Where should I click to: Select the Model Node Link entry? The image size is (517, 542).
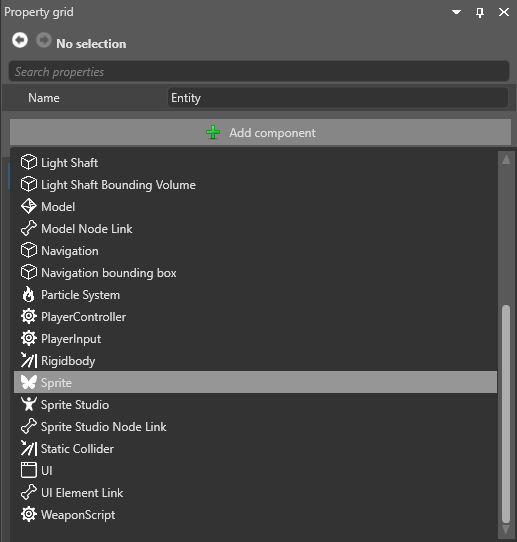255,228
